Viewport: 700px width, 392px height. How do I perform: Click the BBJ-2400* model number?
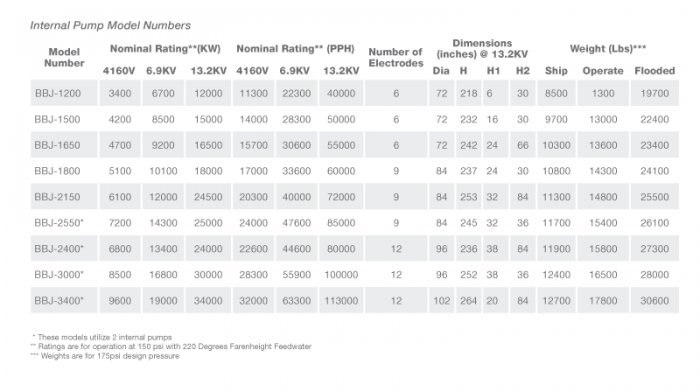(x=59, y=249)
